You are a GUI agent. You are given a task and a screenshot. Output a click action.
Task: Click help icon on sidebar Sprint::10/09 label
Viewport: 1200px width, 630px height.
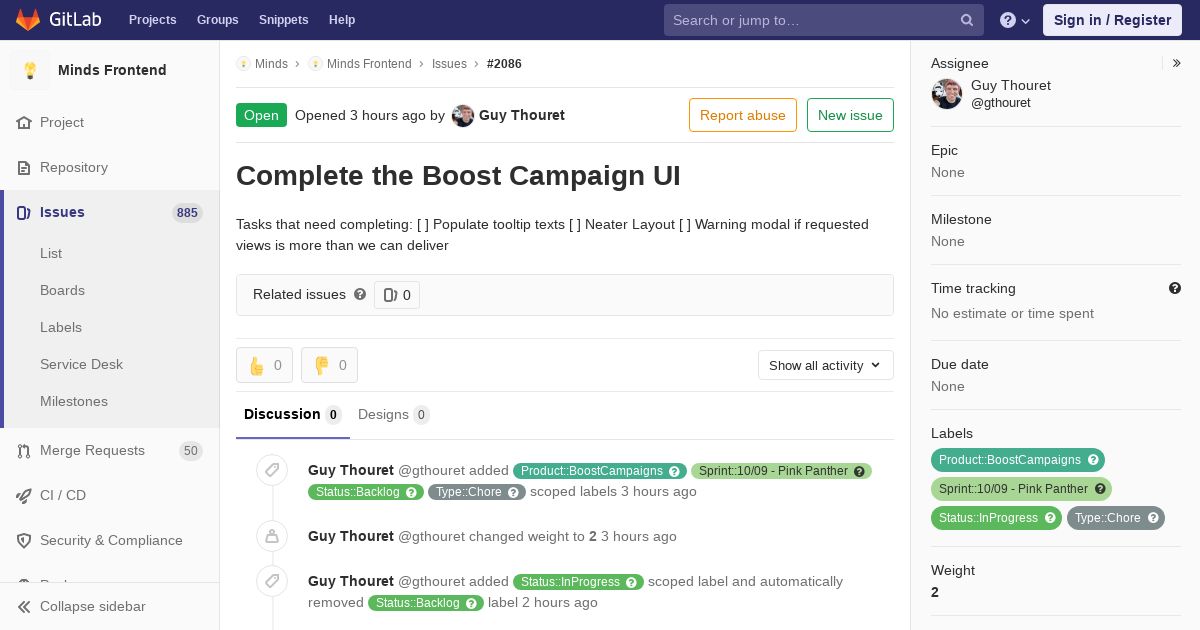click(x=1100, y=489)
